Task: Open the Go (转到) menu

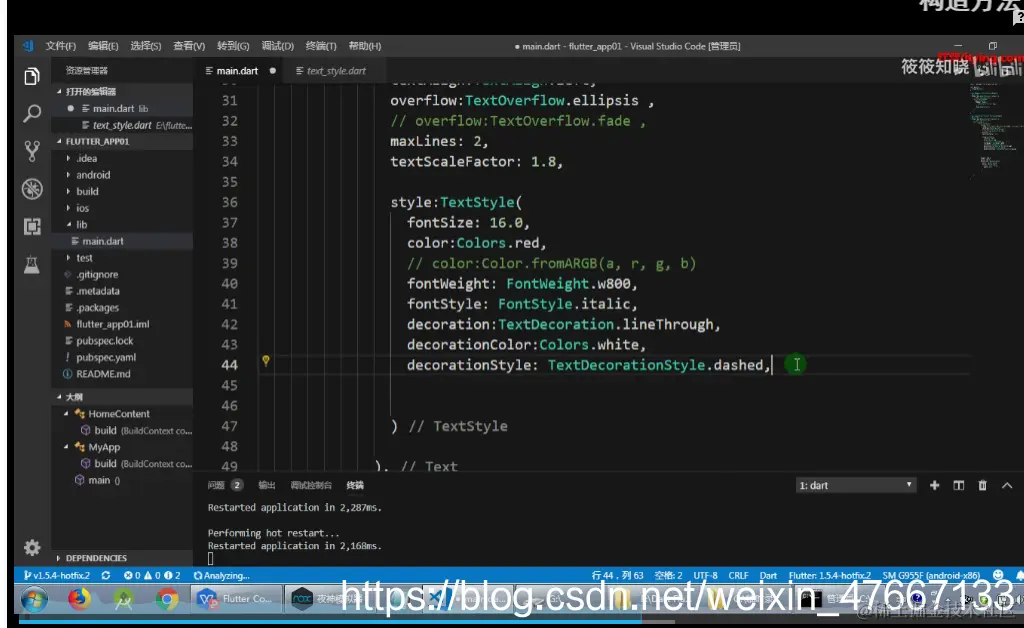Action: 233,46
